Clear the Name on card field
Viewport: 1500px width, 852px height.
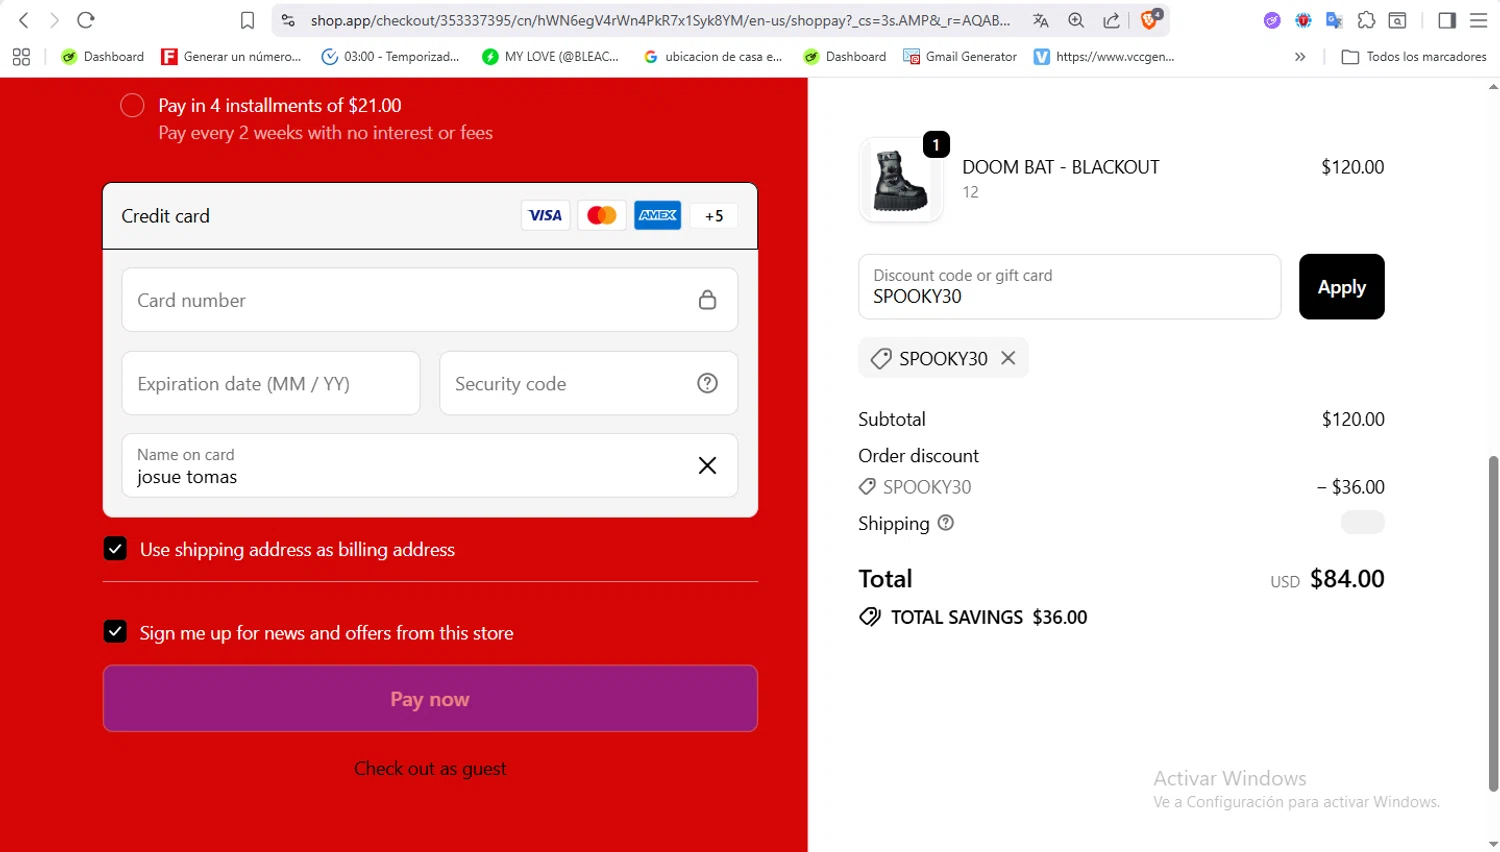pyautogui.click(x=707, y=465)
